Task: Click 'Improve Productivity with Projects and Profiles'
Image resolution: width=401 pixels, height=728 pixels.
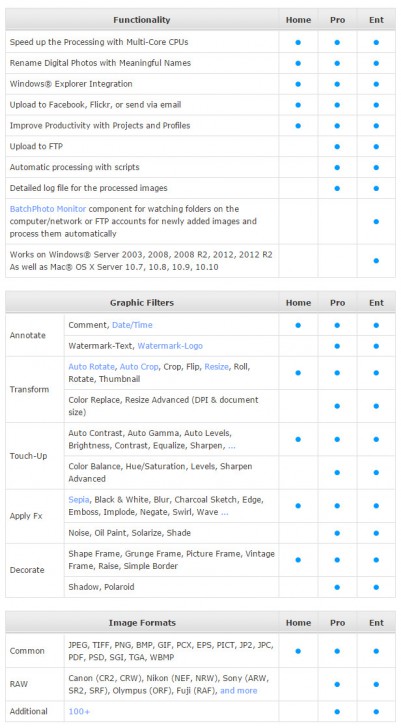Action: pos(100,126)
